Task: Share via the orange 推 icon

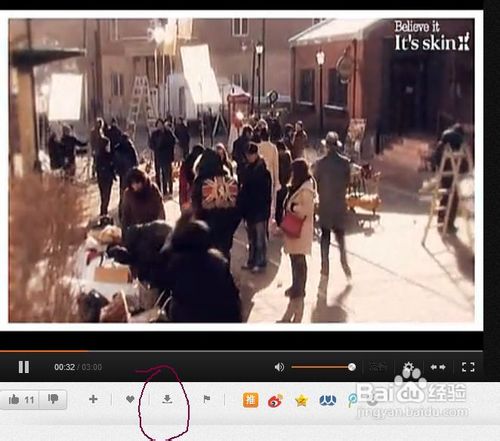Action: (250, 400)
